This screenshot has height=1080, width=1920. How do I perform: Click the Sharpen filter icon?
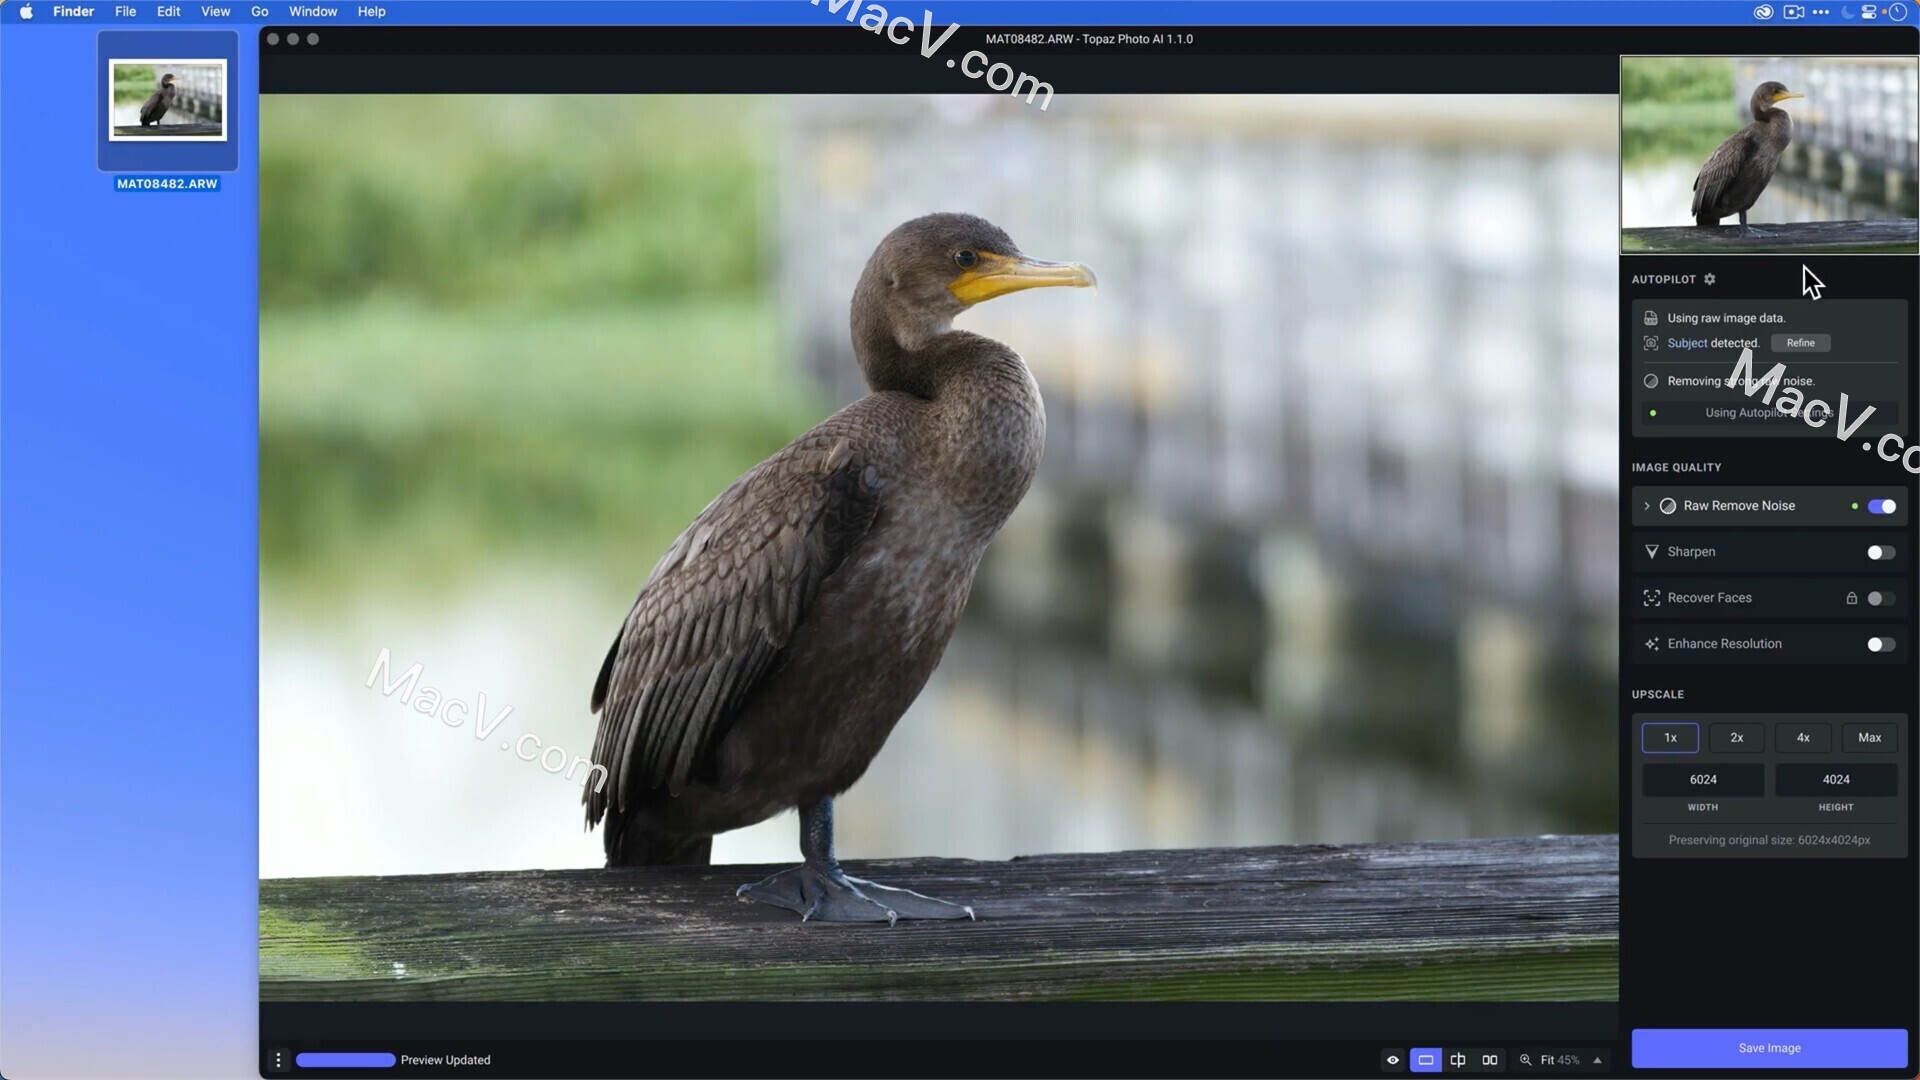(x=1651, y=552)
